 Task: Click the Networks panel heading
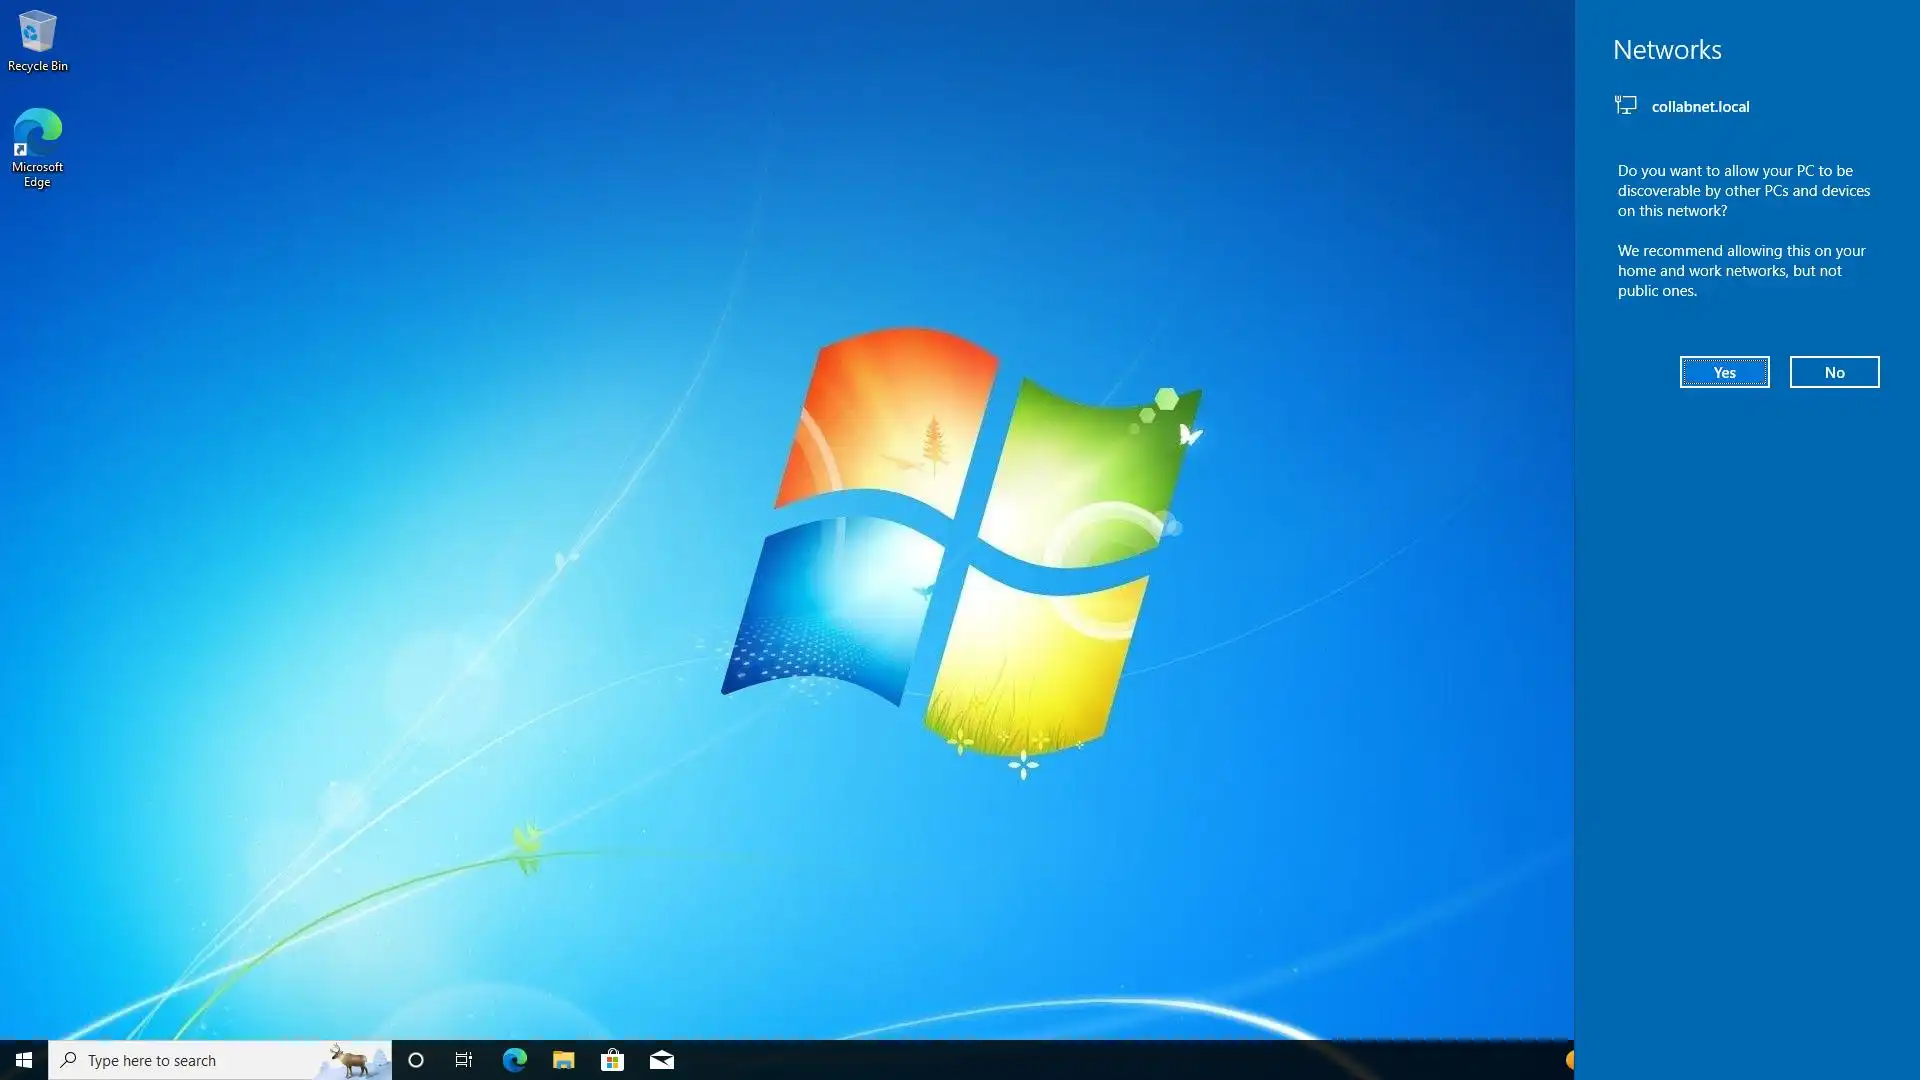click(1667, 50)
